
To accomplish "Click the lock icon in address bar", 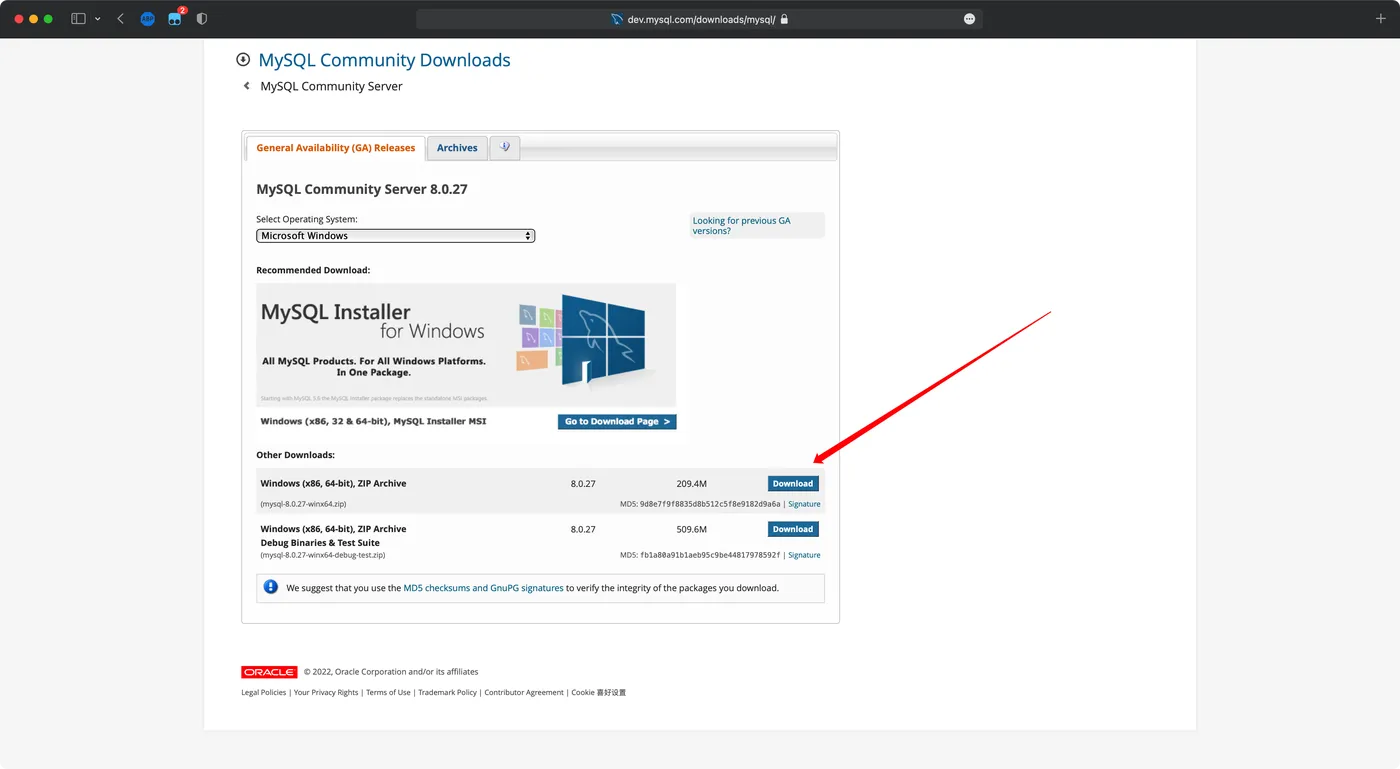I will 784,19.
